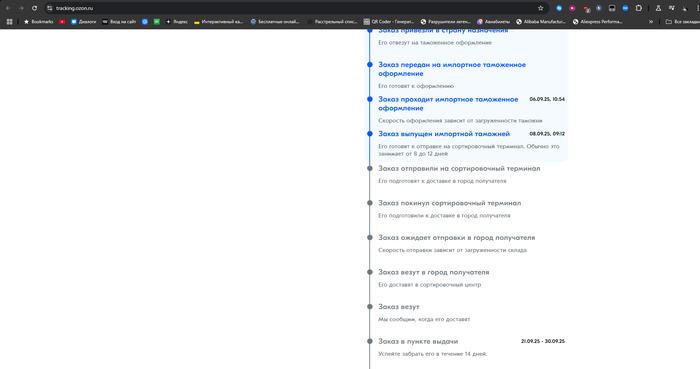Viewport: 700px width, 369px height.
Task: Click the dark blue round extension icon
Action: 599,8
